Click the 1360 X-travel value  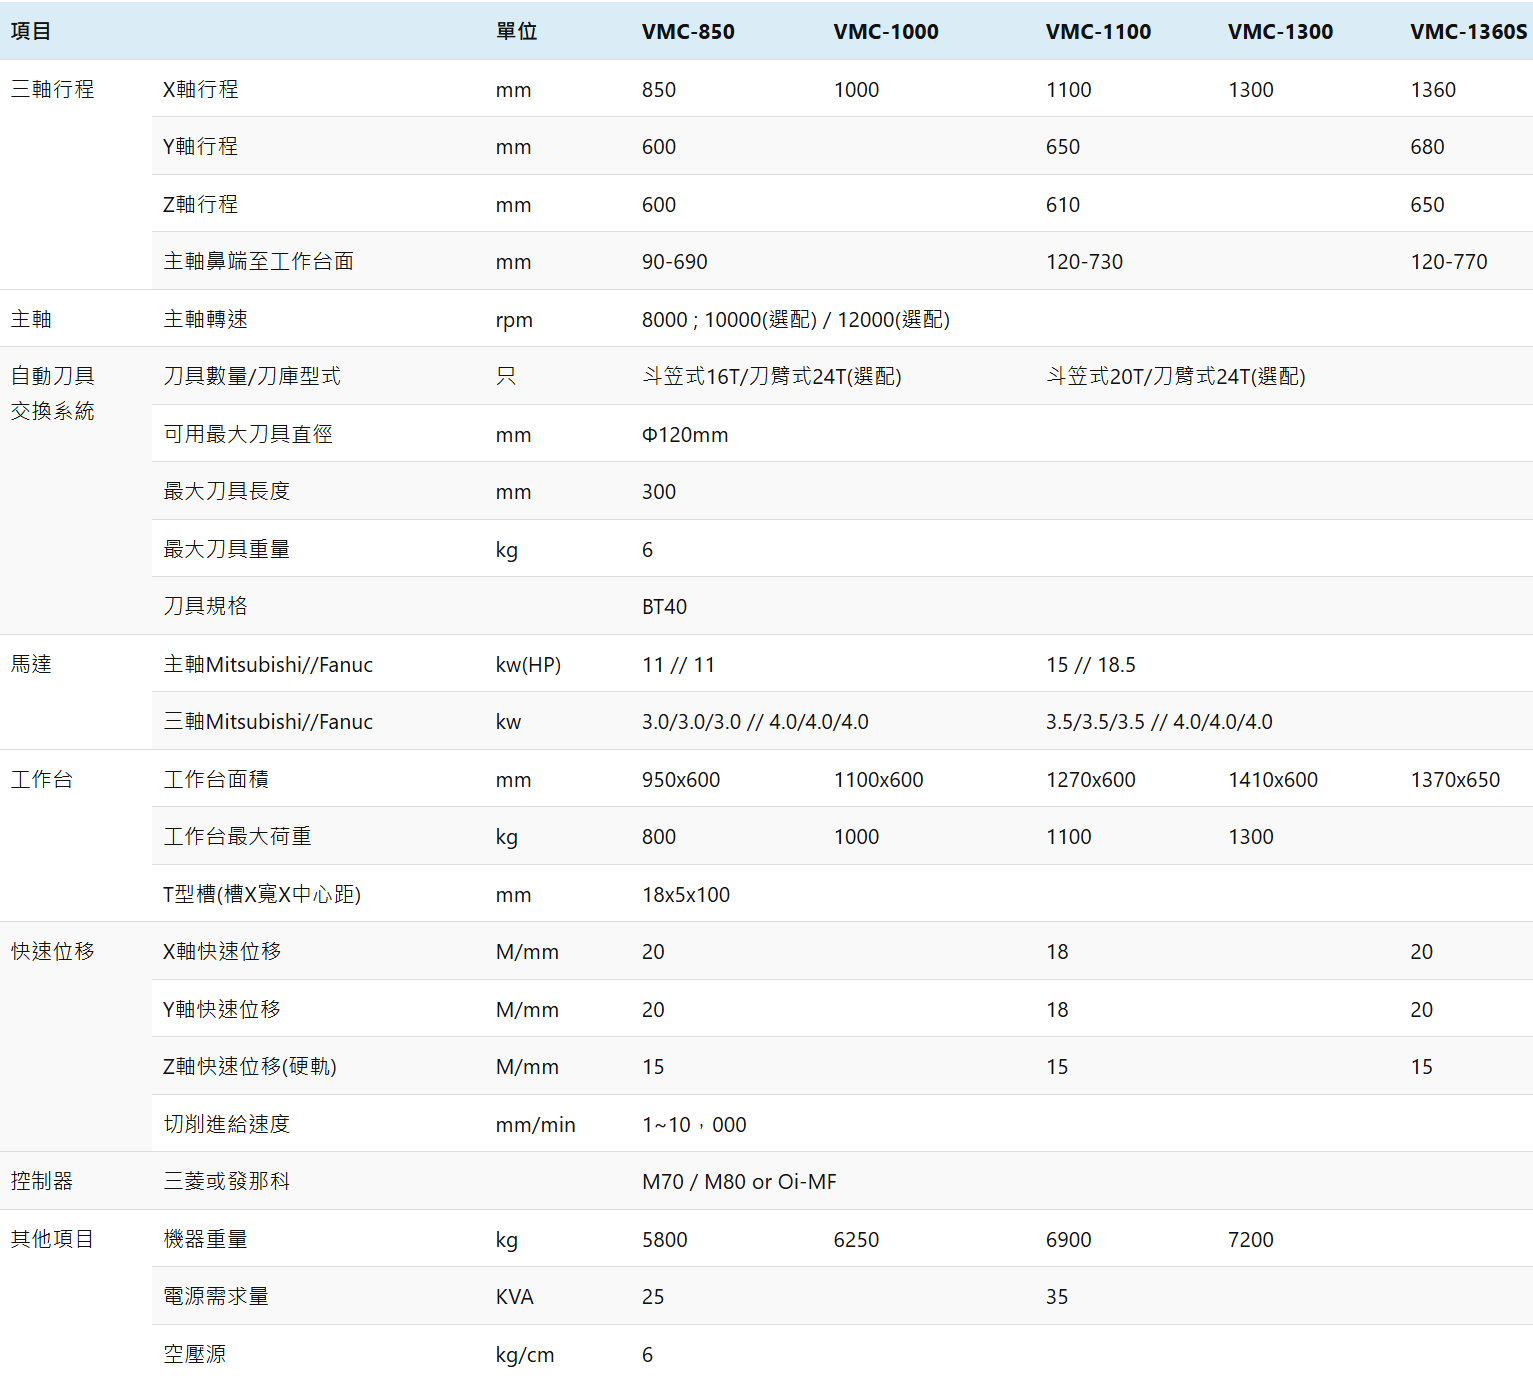tap(1432, 90)
